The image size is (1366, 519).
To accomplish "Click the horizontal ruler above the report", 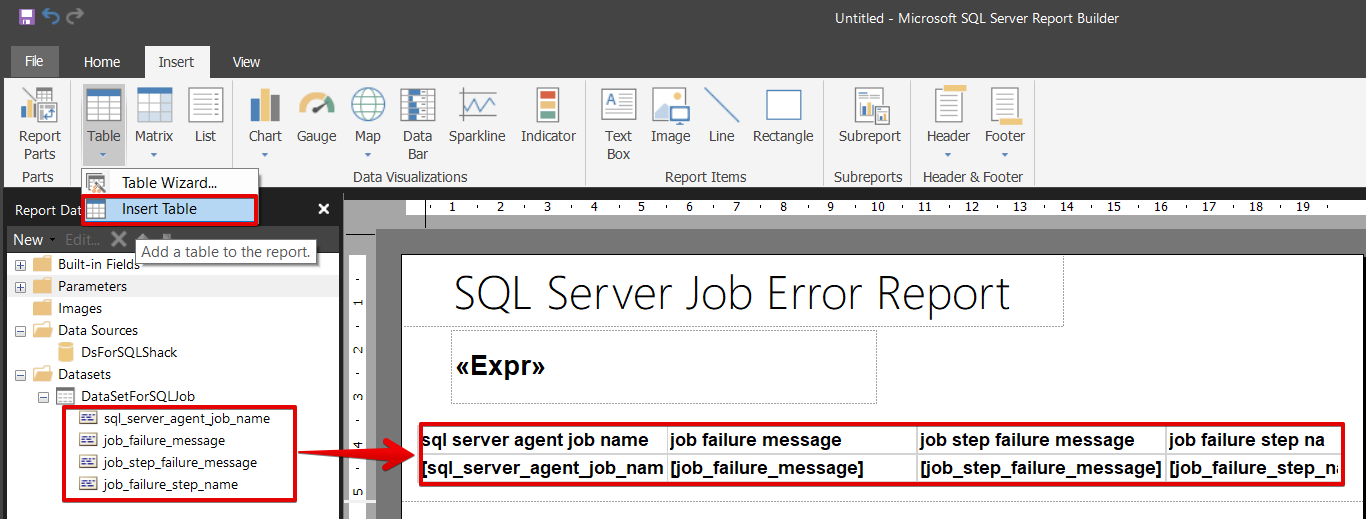I will [885, 207].
